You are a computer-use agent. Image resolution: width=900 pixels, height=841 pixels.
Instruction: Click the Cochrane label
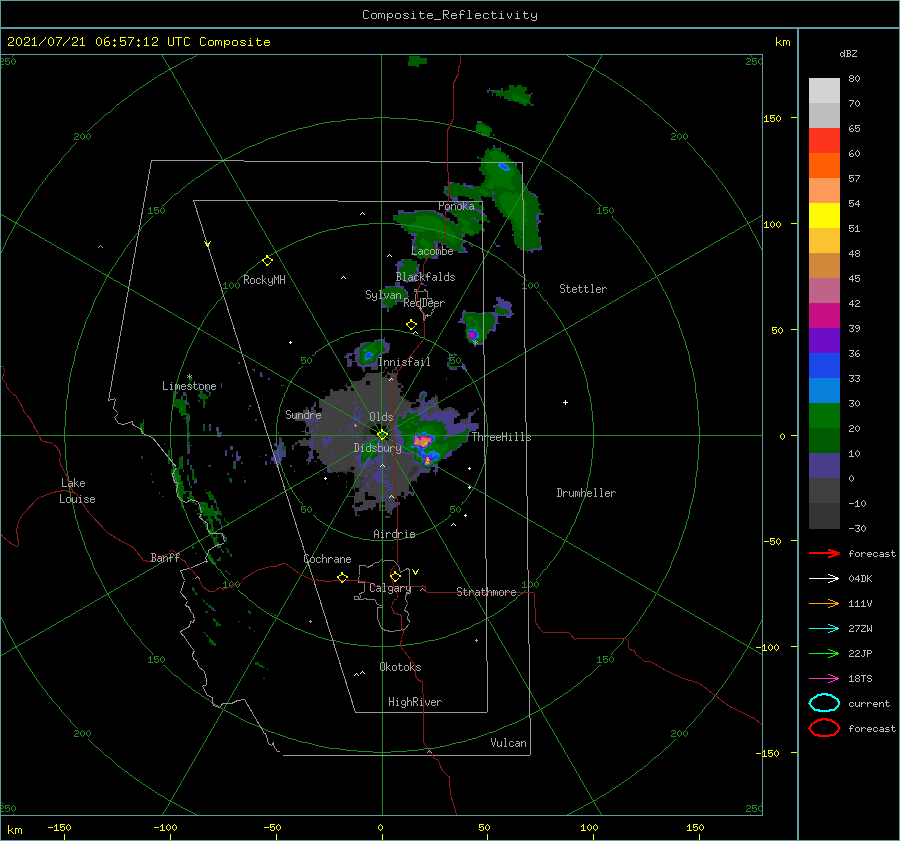pos(327,559)
